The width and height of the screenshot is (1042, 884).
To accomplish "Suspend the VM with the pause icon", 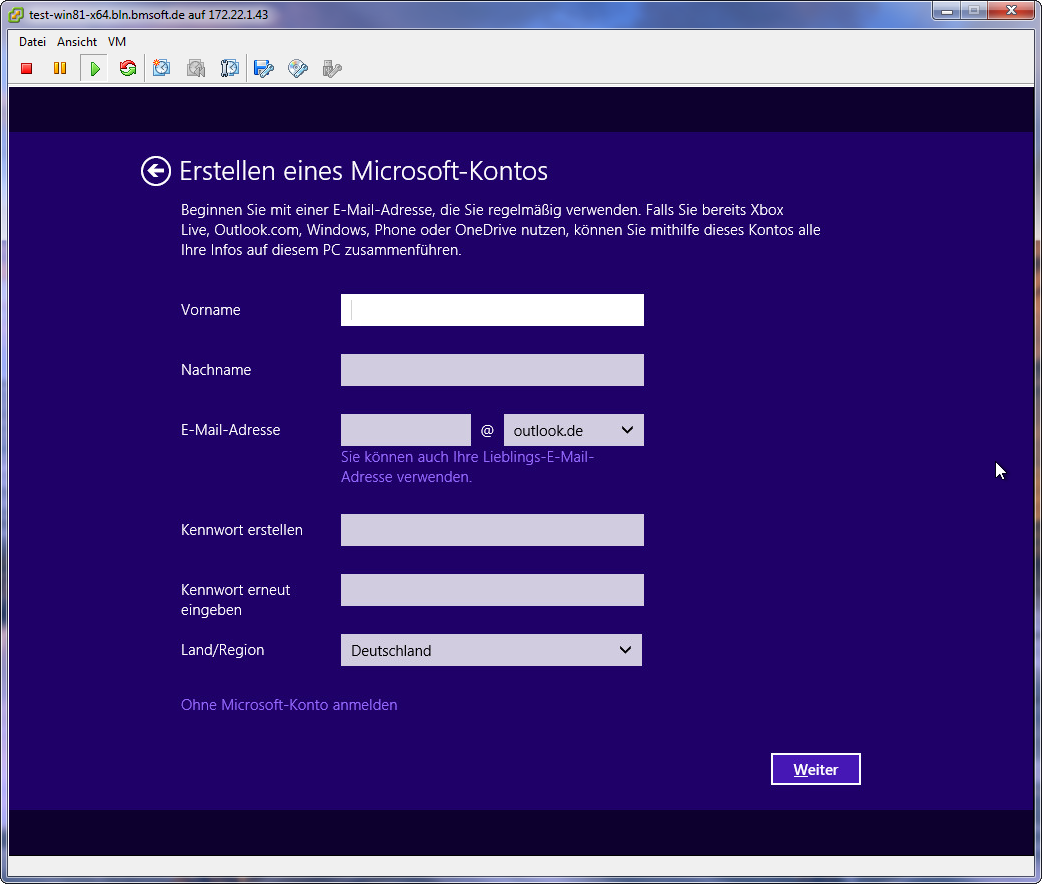I will tap(60, 68).
